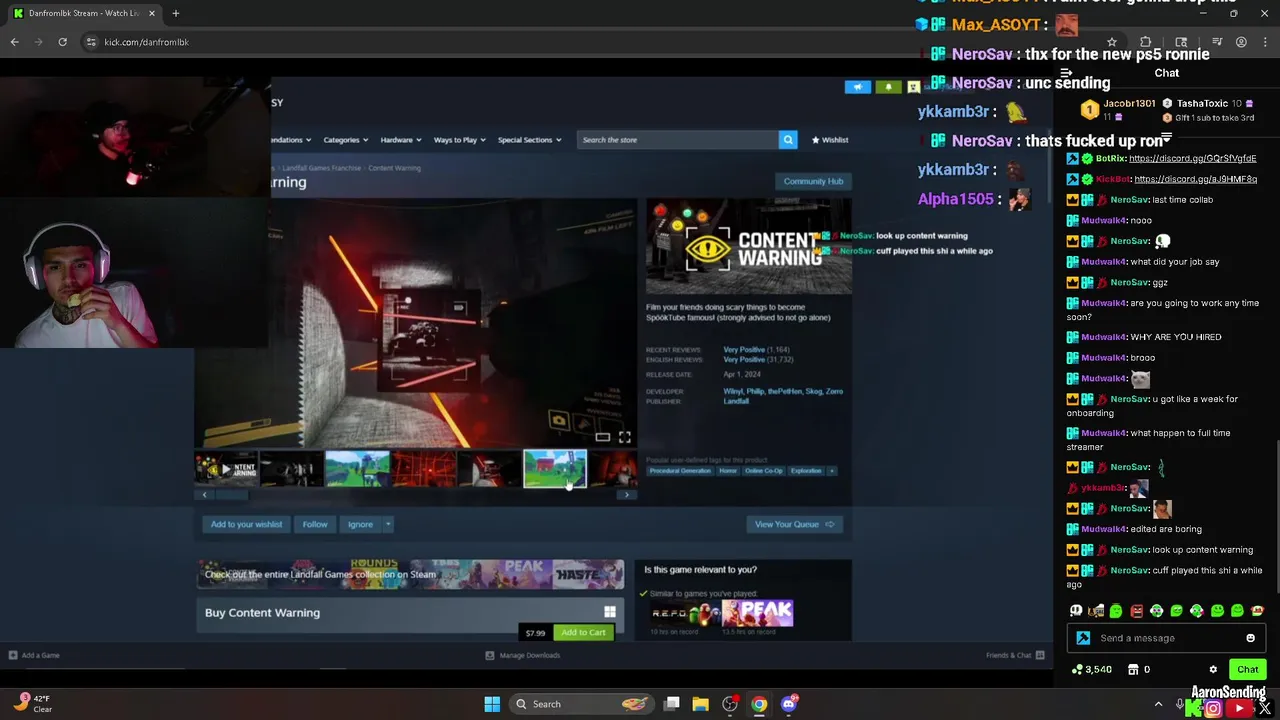Click the browser Back arrow
The height and width of the screenshot is (720, 1280).
pyautogui.click(x=14, y=42)
